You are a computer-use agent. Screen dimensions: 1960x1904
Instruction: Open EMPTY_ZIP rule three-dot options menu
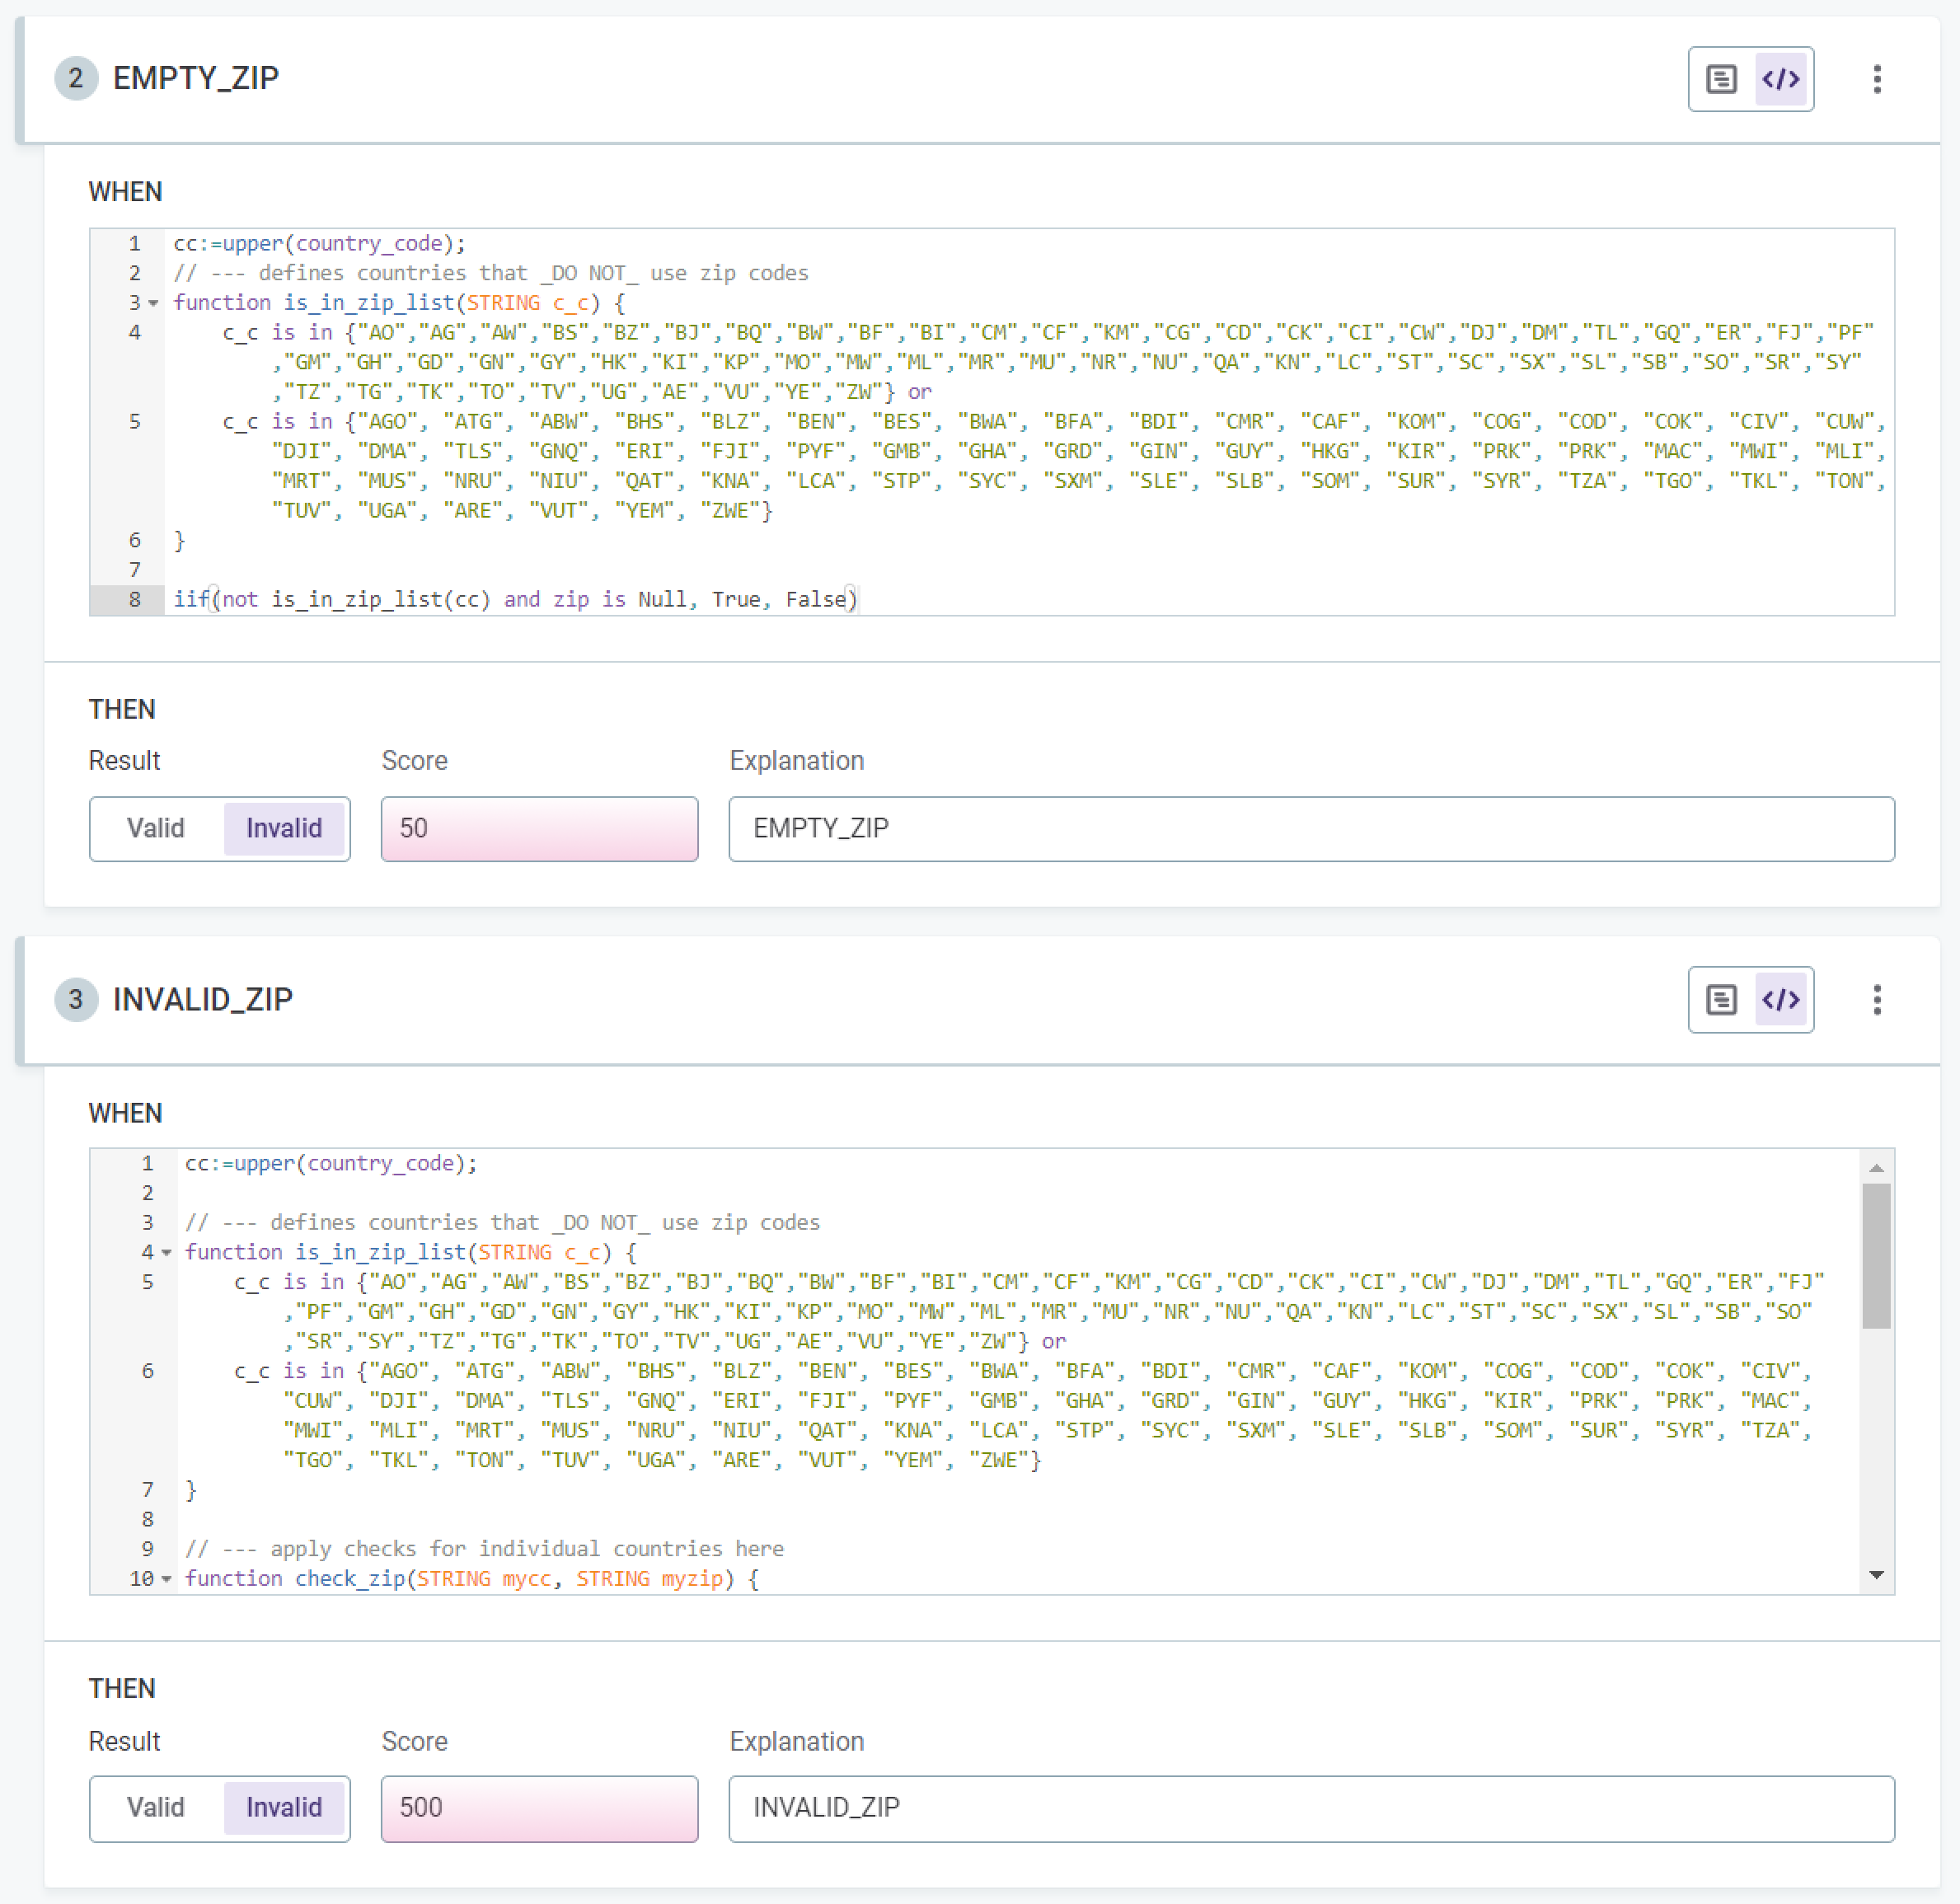[1876, 79]
